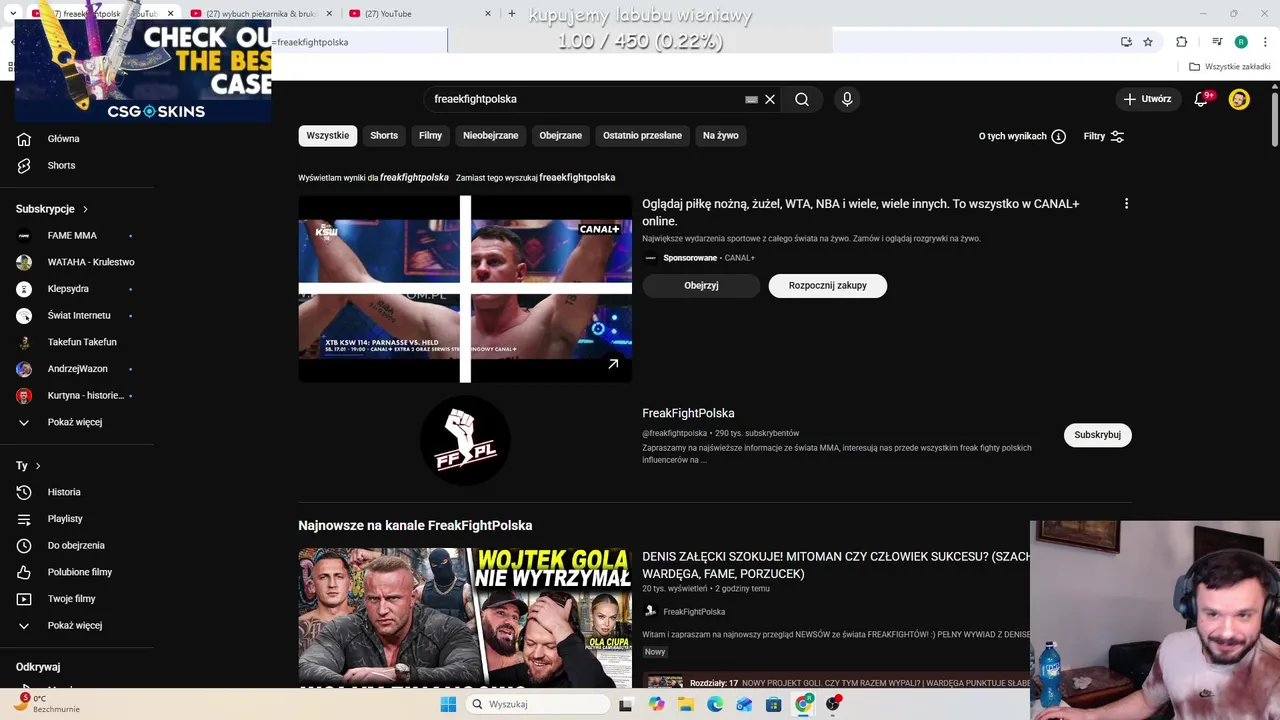Open 'Do obejrzenia' watch later icon

click(24, 545)
